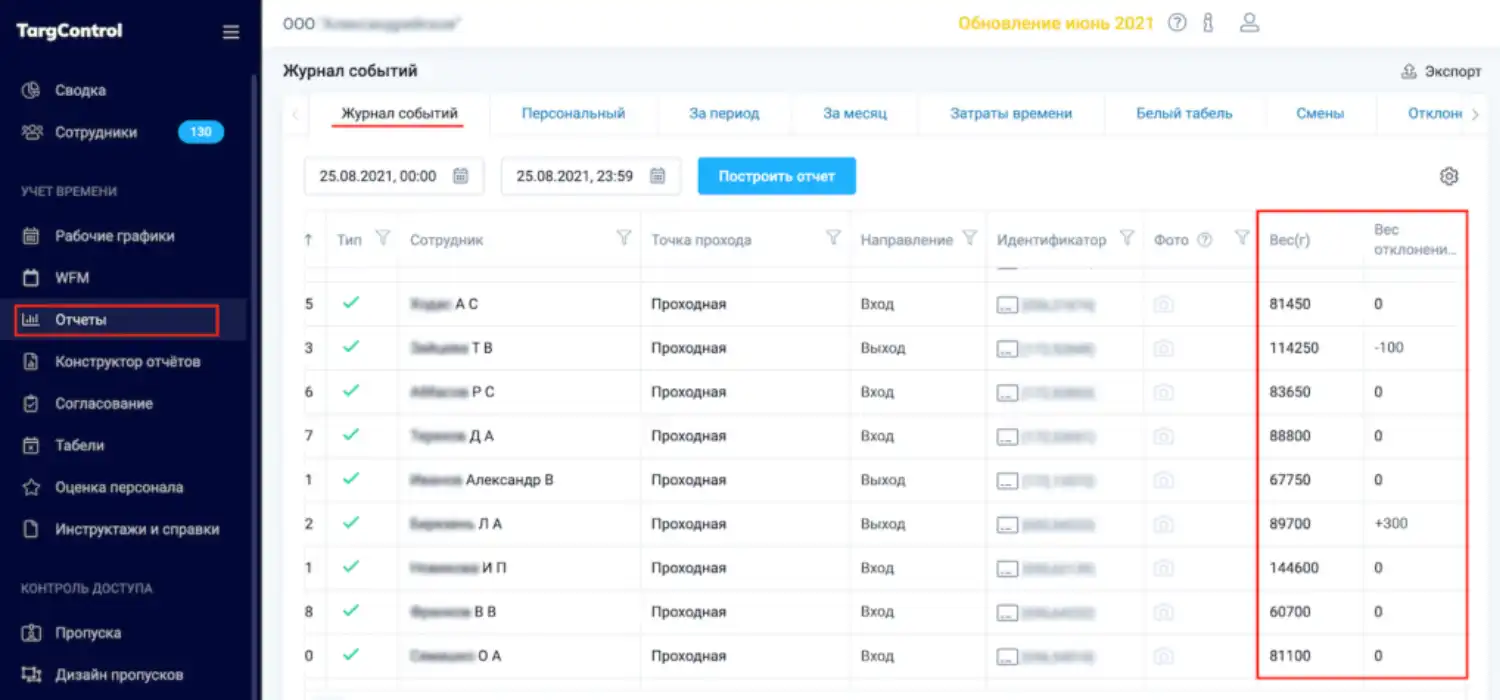Toggle the filter on Сотрудник column

(x=624, y=239)
